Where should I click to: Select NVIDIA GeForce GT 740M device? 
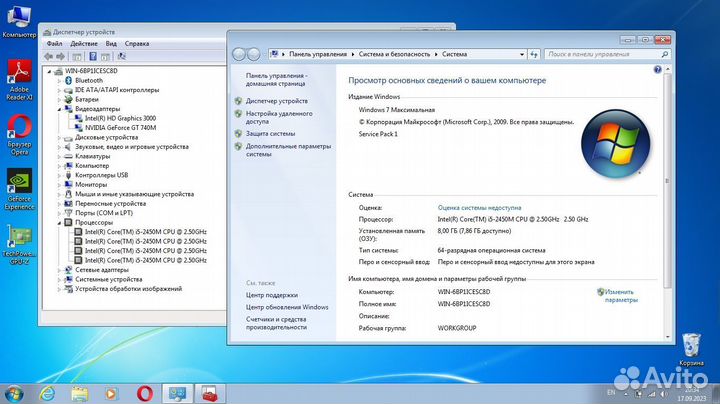tap(120, 128)
